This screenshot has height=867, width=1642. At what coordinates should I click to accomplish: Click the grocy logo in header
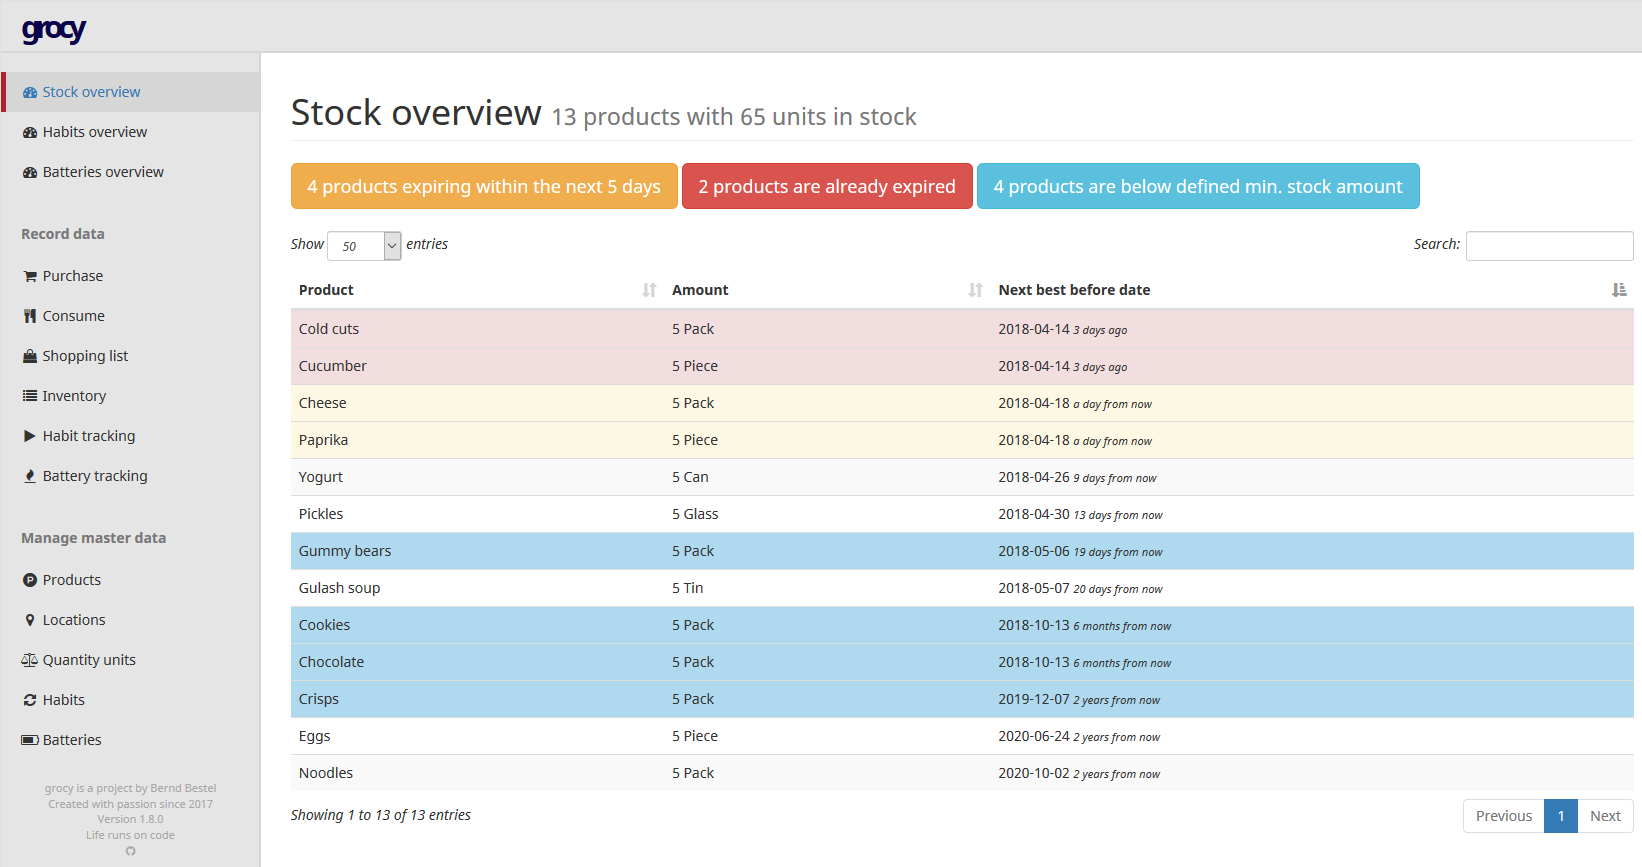tap(54, 30)
